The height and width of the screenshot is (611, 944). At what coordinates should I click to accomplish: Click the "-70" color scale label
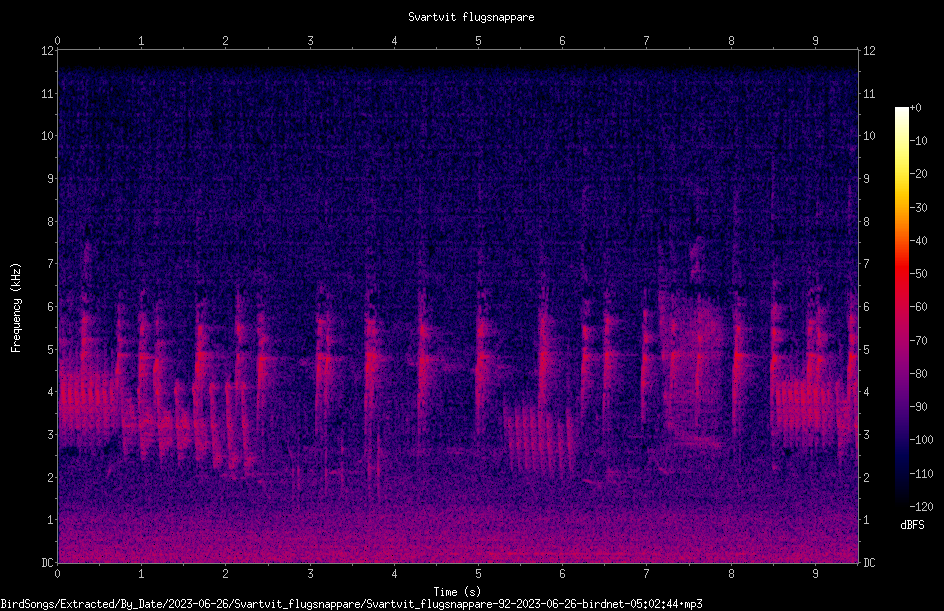coord(918,341)
